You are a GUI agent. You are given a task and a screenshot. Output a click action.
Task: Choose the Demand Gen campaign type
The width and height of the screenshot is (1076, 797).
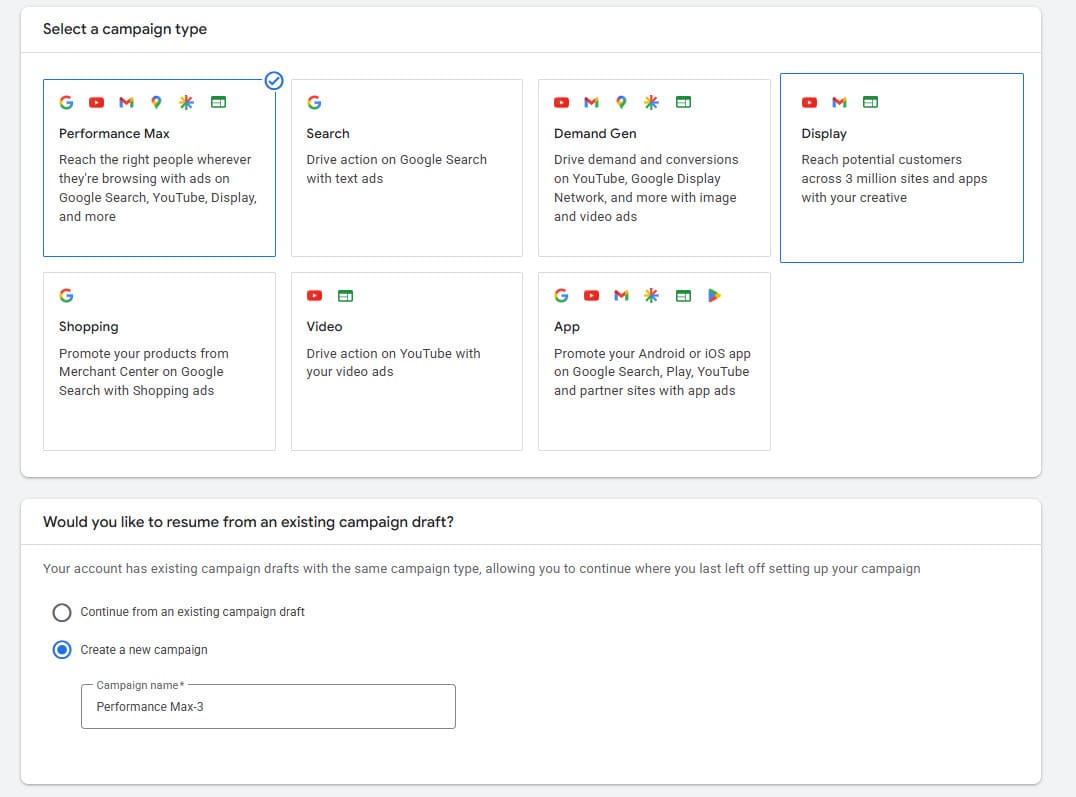tap(654, 168)
